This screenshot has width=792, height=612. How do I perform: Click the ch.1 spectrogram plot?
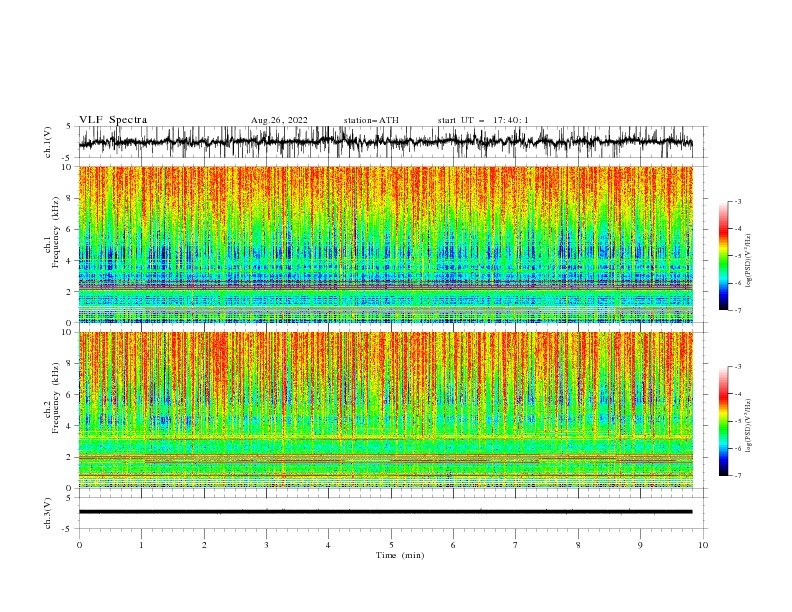386,244
